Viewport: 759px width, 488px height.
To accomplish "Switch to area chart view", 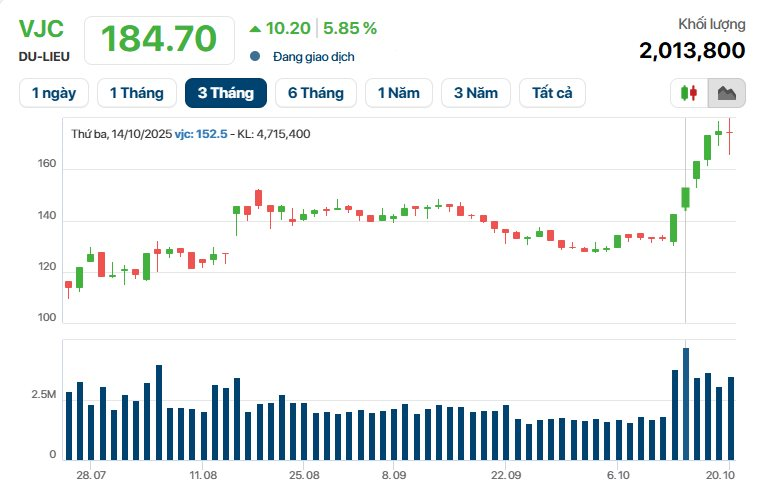I will click(726, 93).
